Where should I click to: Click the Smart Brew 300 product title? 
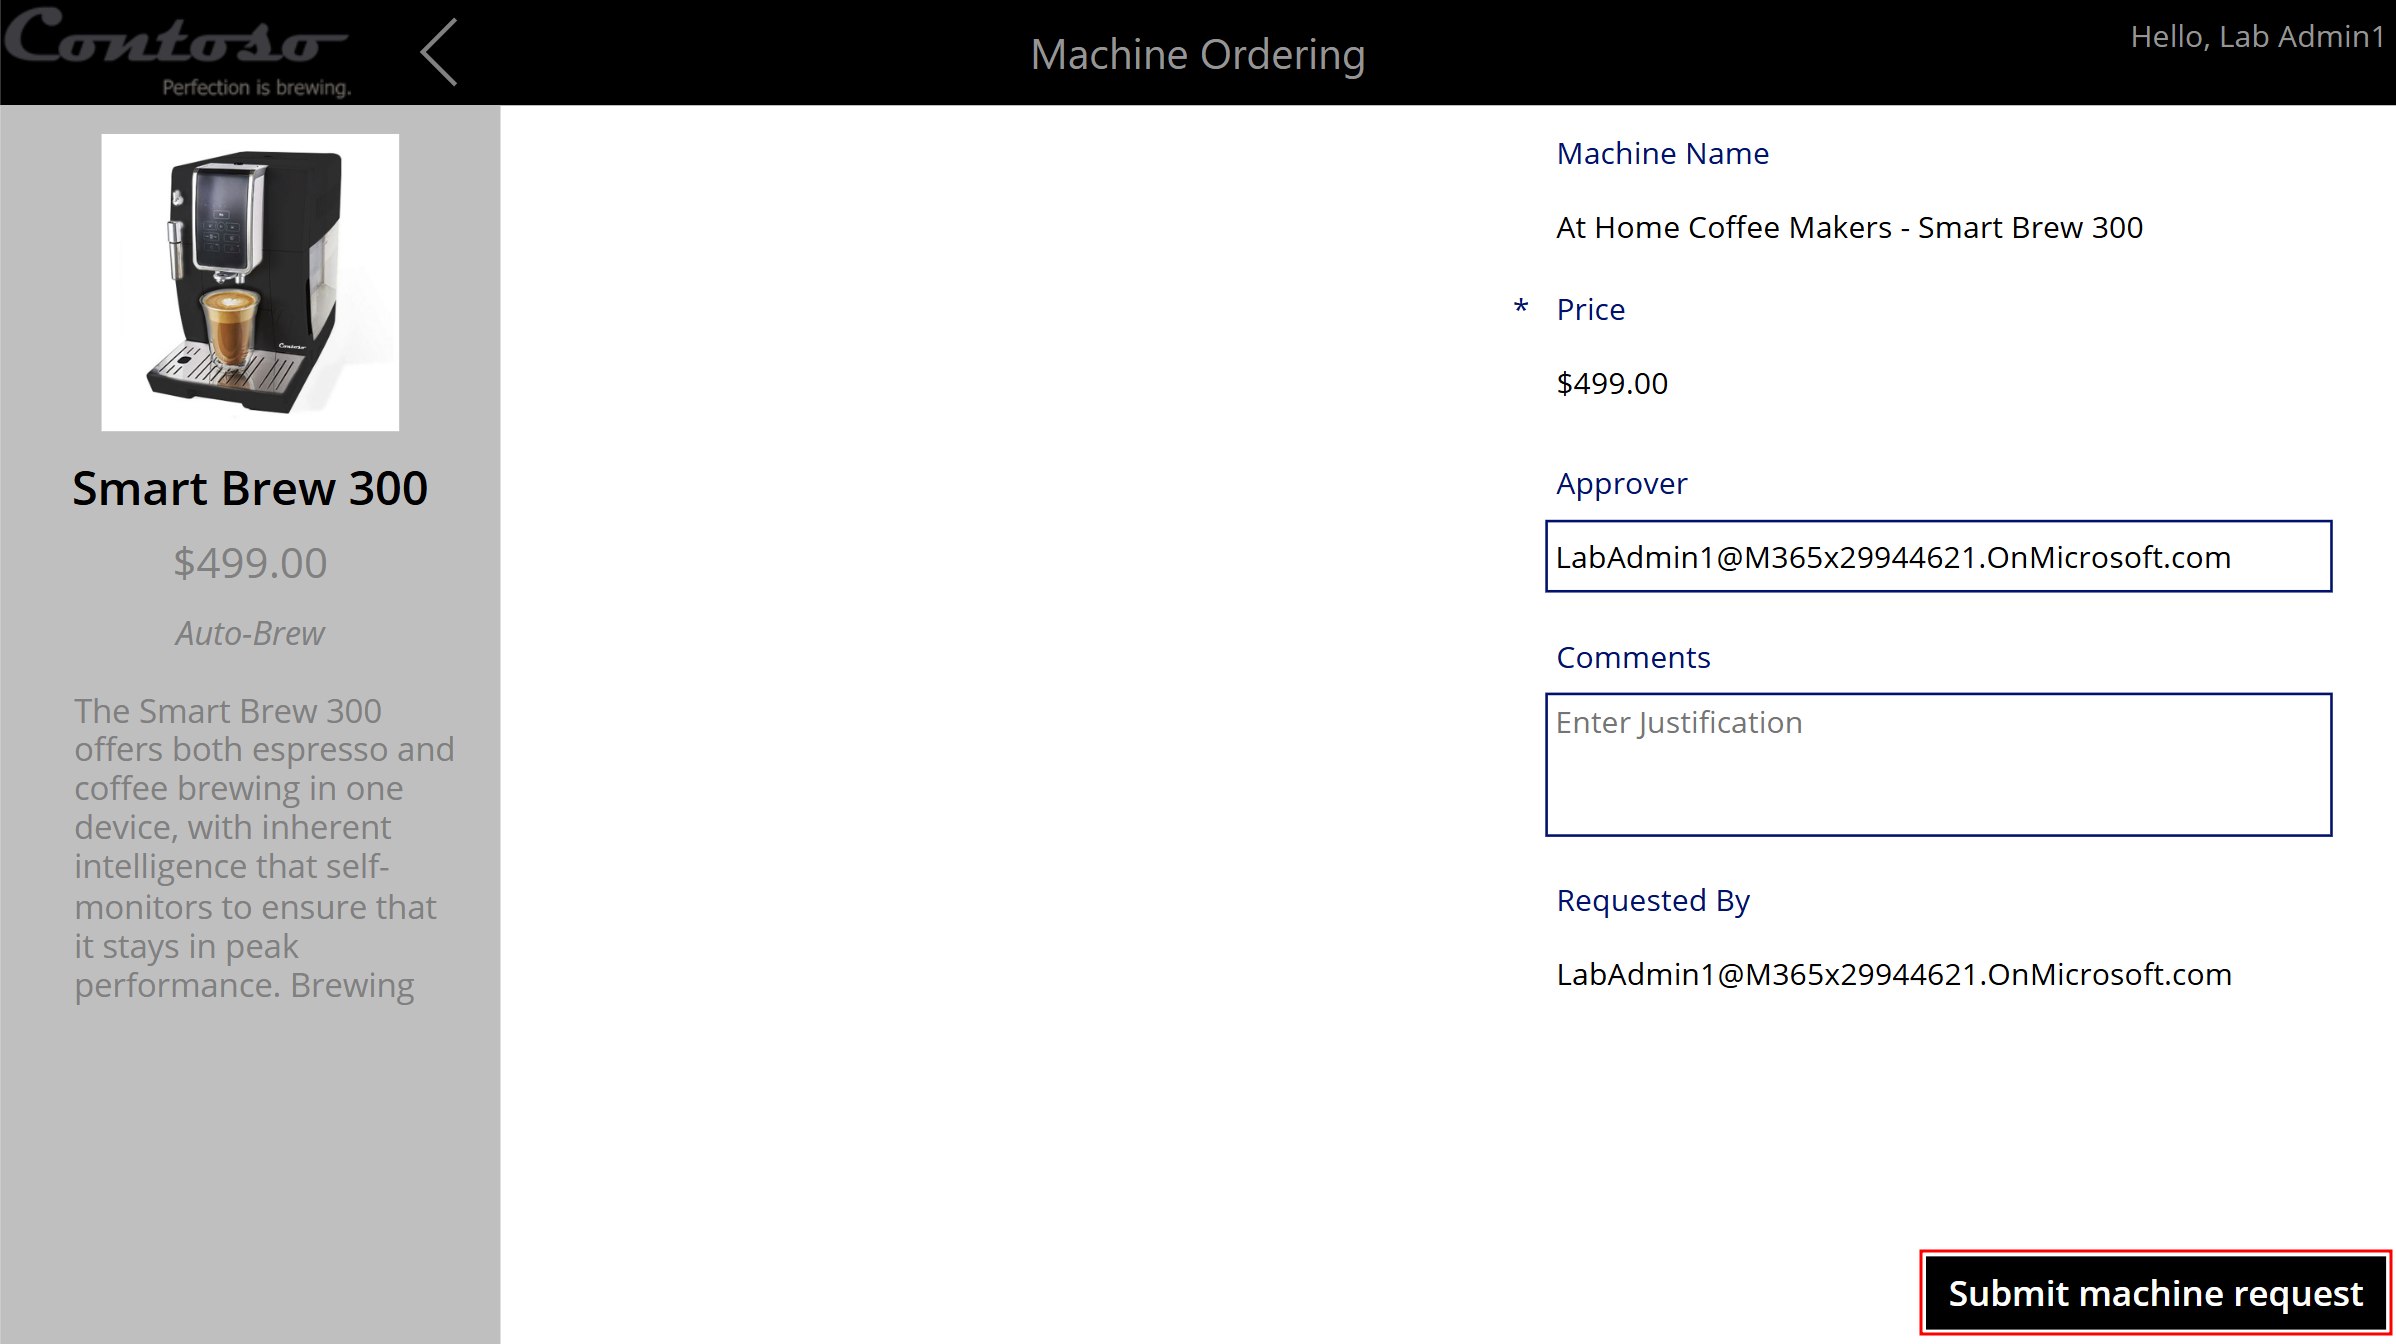pos(250,489)
